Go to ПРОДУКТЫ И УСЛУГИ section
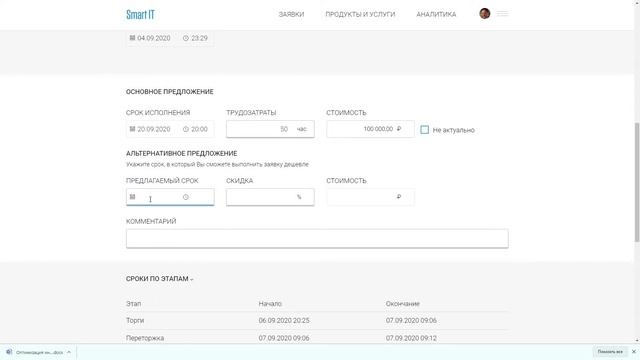This screenshot has height=360, width=640. pos(360,14)
